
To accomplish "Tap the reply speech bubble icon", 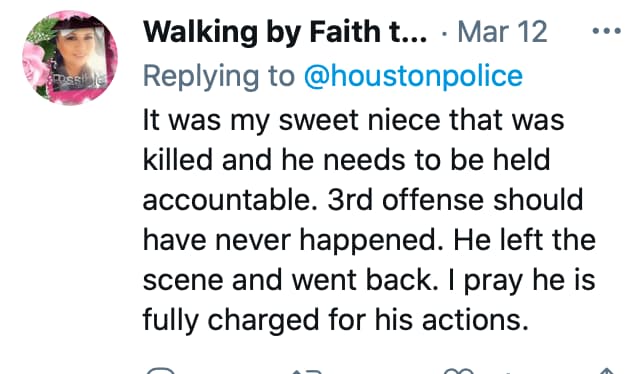I will coord(160,371).
